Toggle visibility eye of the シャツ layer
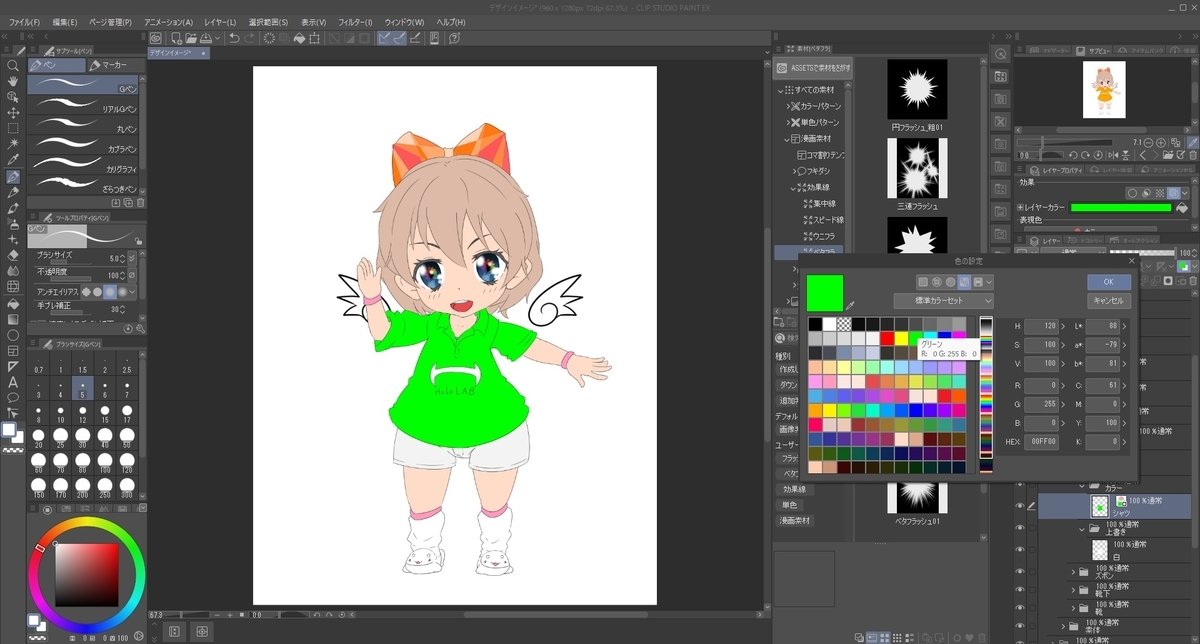Image resolution: width=1200 pixels, height=644 pixels. pyautogui.click(x=1020, y=505)
